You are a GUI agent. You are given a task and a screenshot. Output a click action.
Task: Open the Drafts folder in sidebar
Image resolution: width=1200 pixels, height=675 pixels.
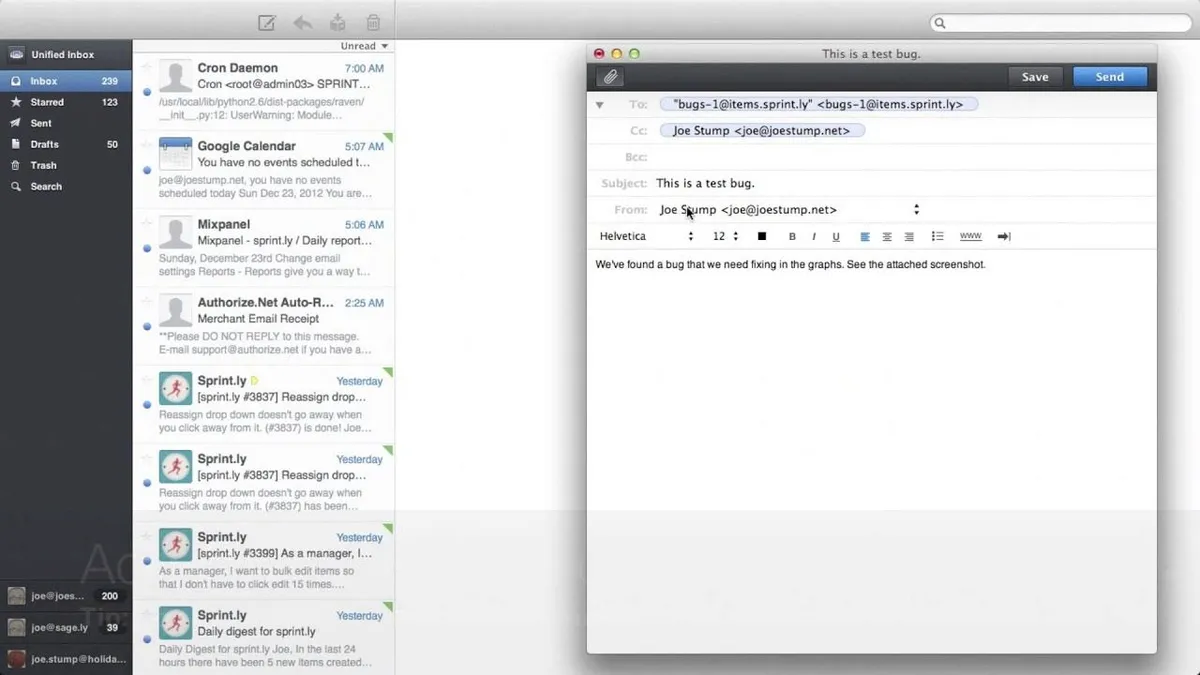tap(66, 144)
